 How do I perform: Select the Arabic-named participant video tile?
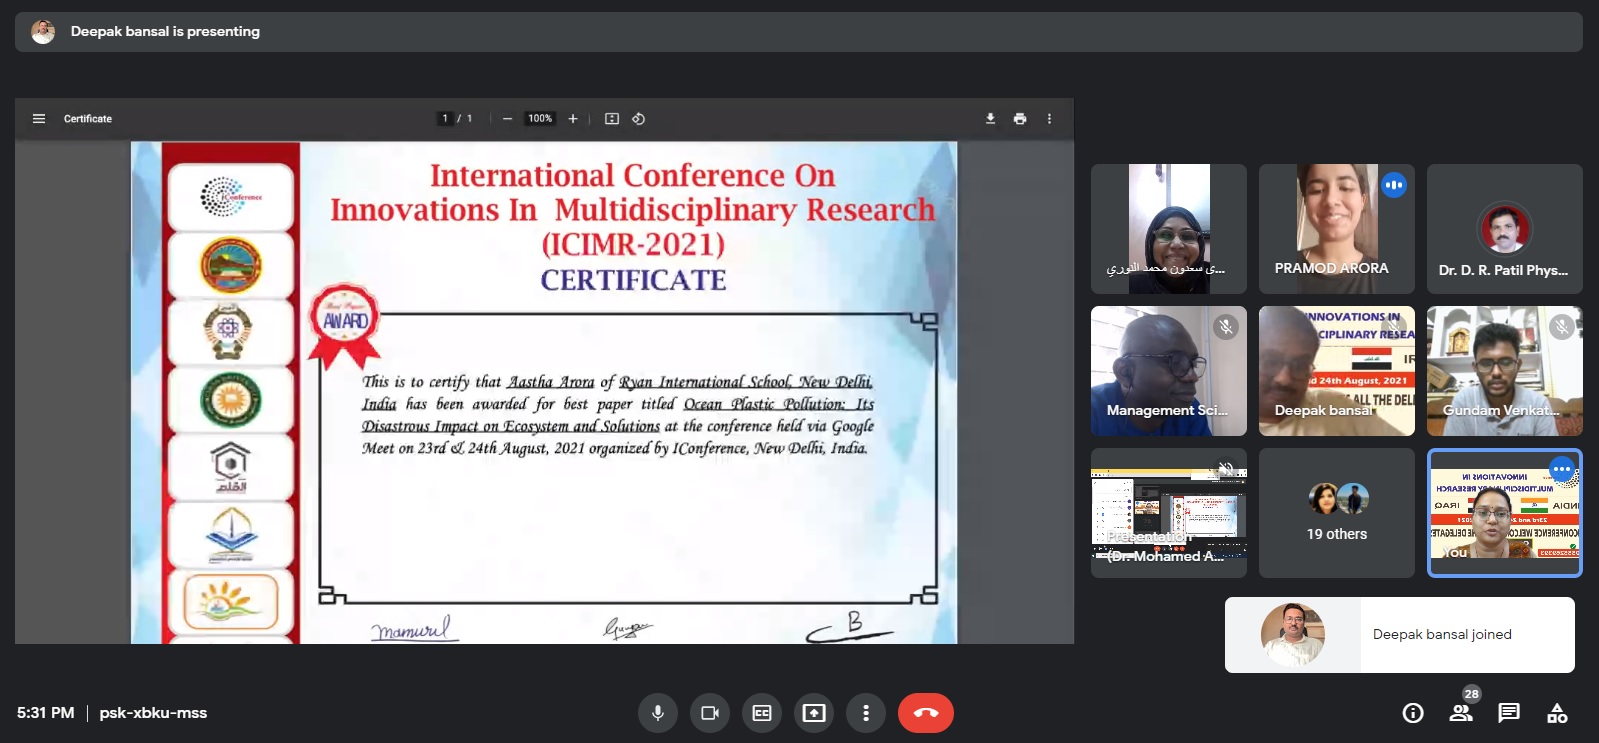[x=1169, y=229]
